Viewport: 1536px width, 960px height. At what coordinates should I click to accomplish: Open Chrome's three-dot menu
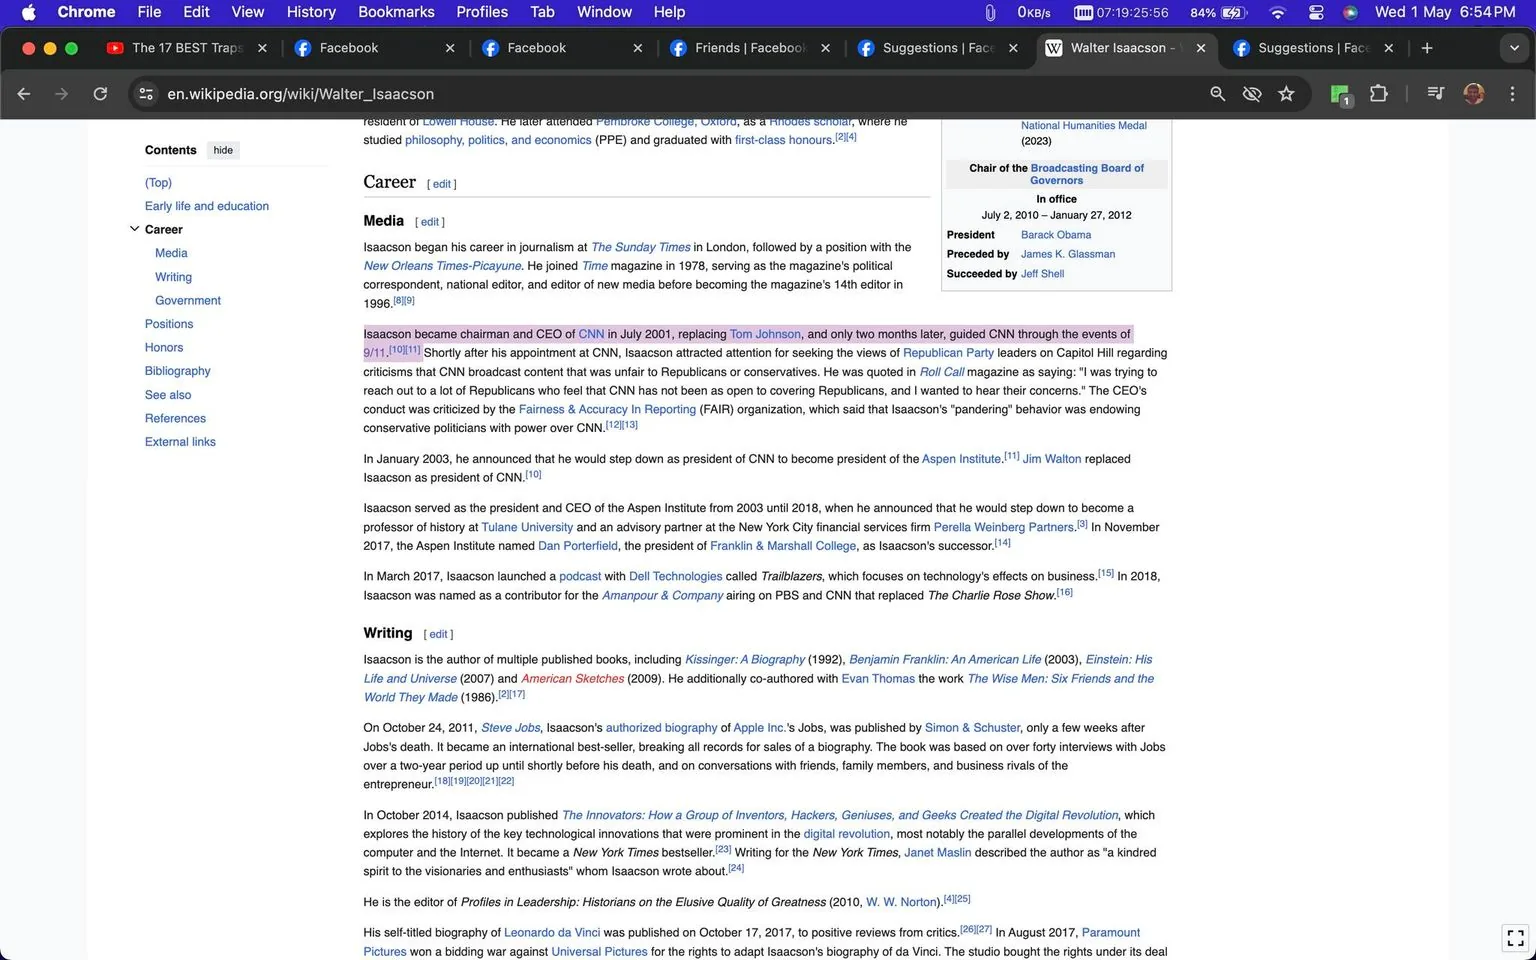point(1513,93)
